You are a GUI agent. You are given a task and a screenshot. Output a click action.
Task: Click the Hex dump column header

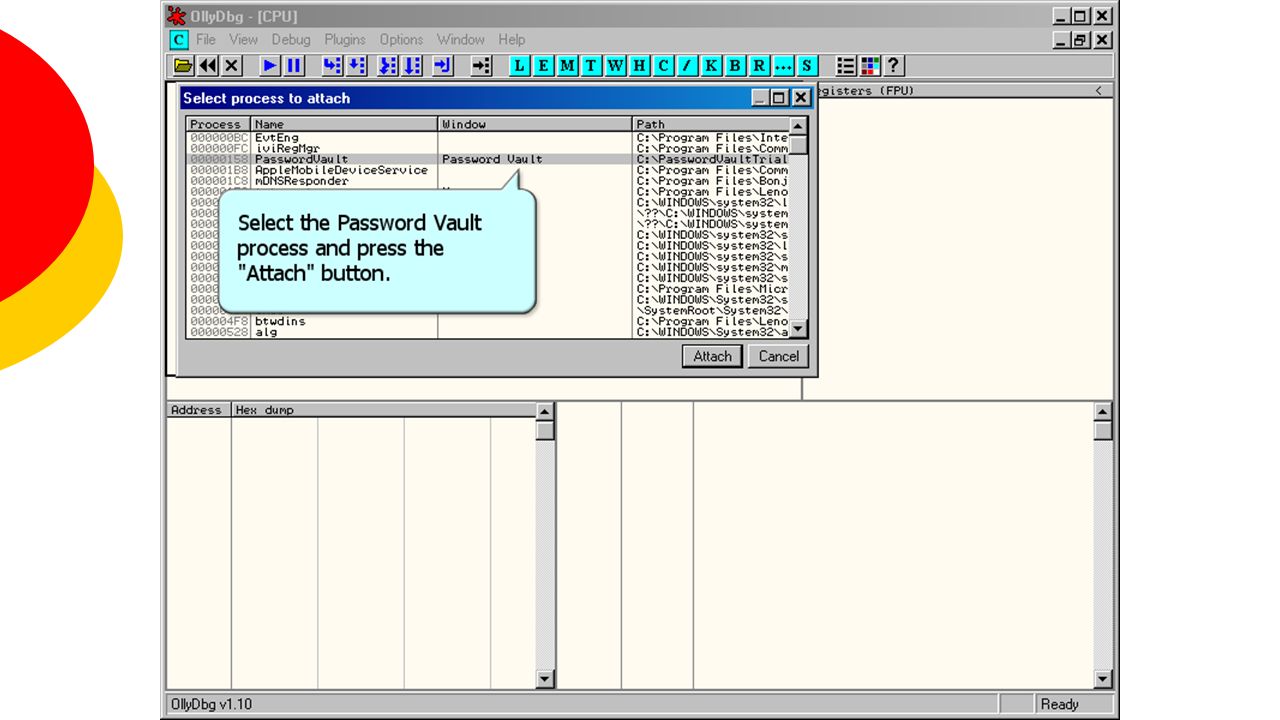pyautogui.click(x=383, y=410)
